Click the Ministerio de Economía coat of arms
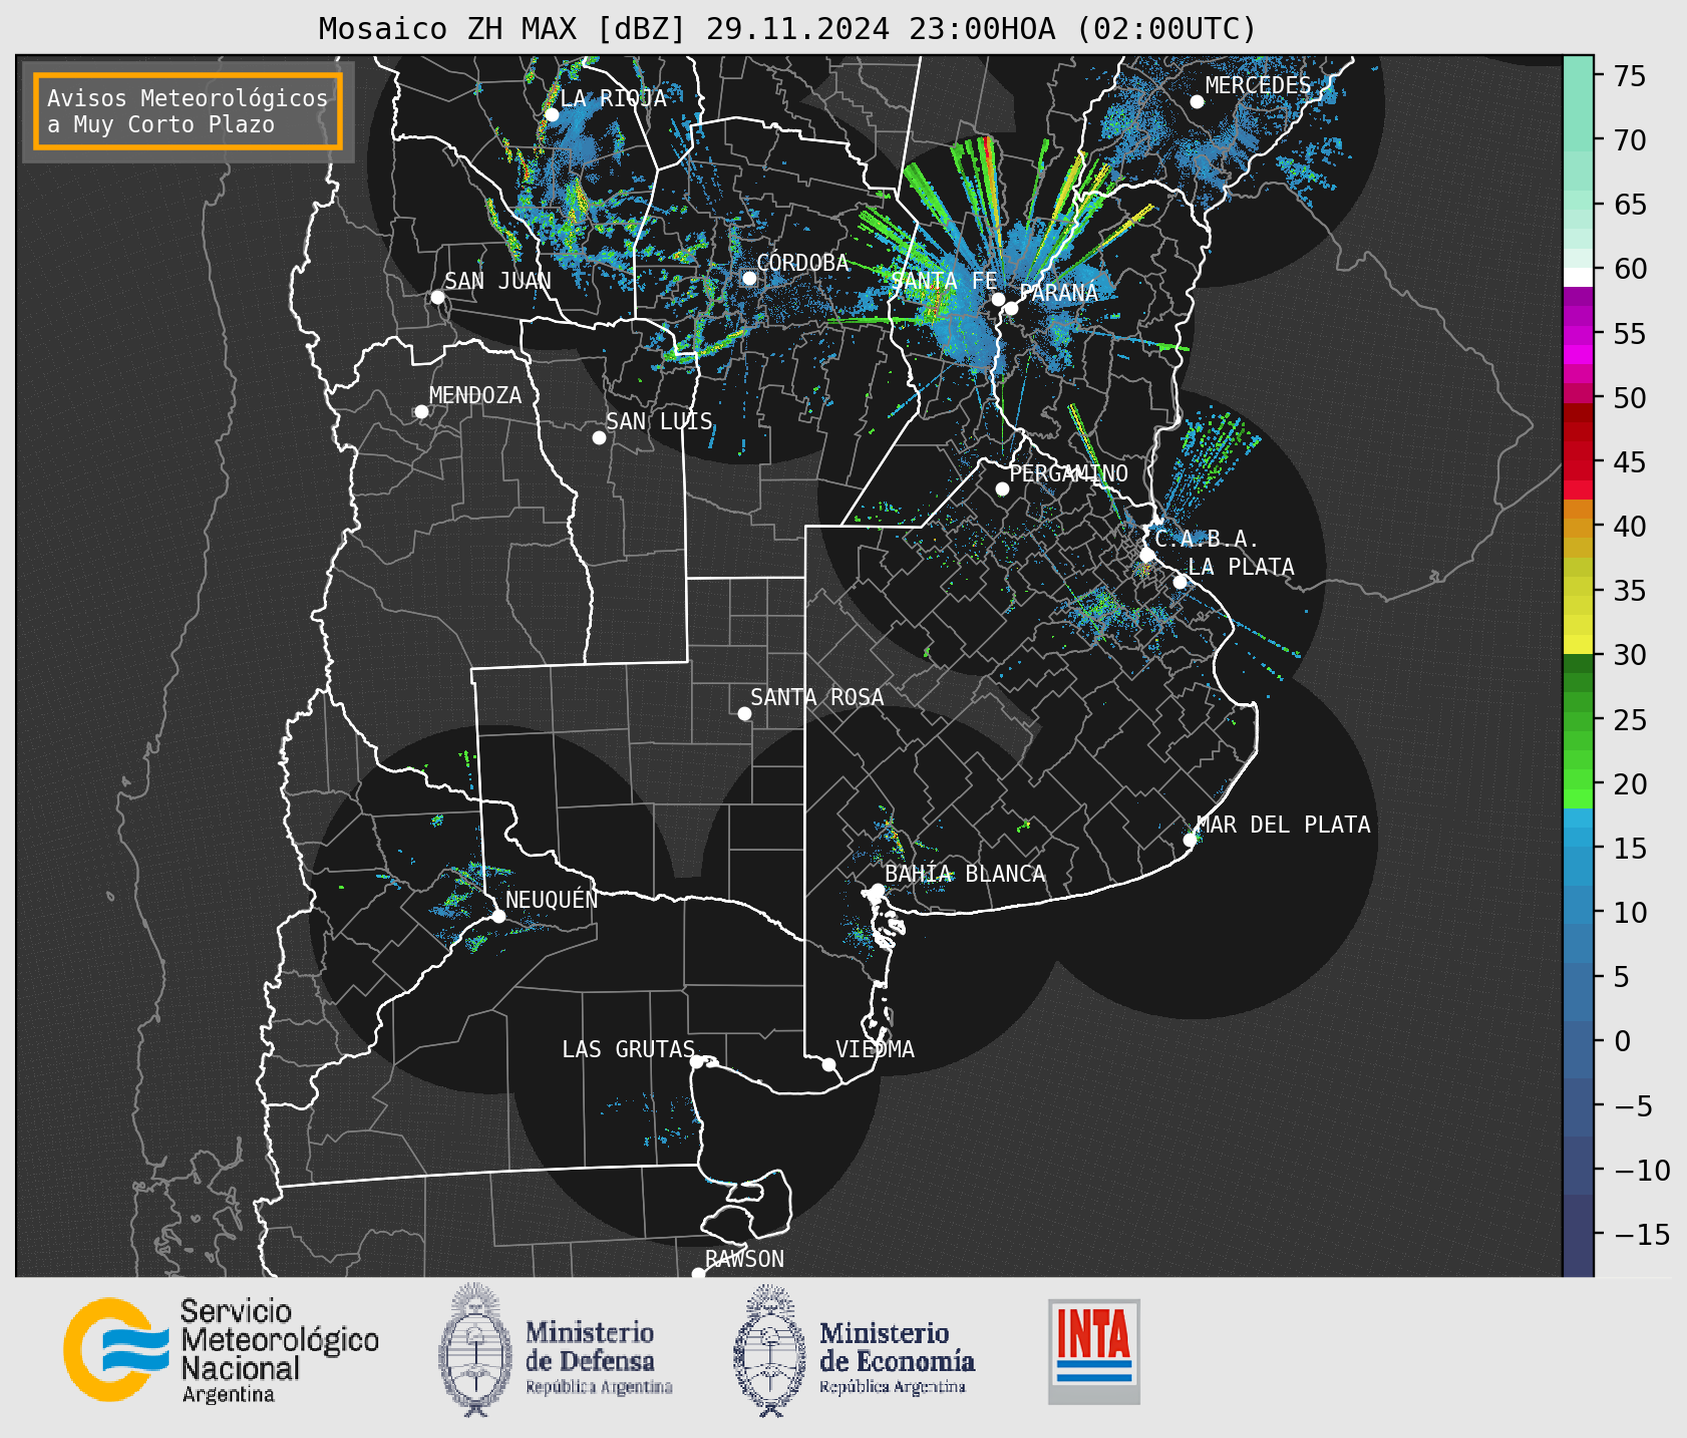This screenshot has width=1687, height=1438. click(769, 1350)
